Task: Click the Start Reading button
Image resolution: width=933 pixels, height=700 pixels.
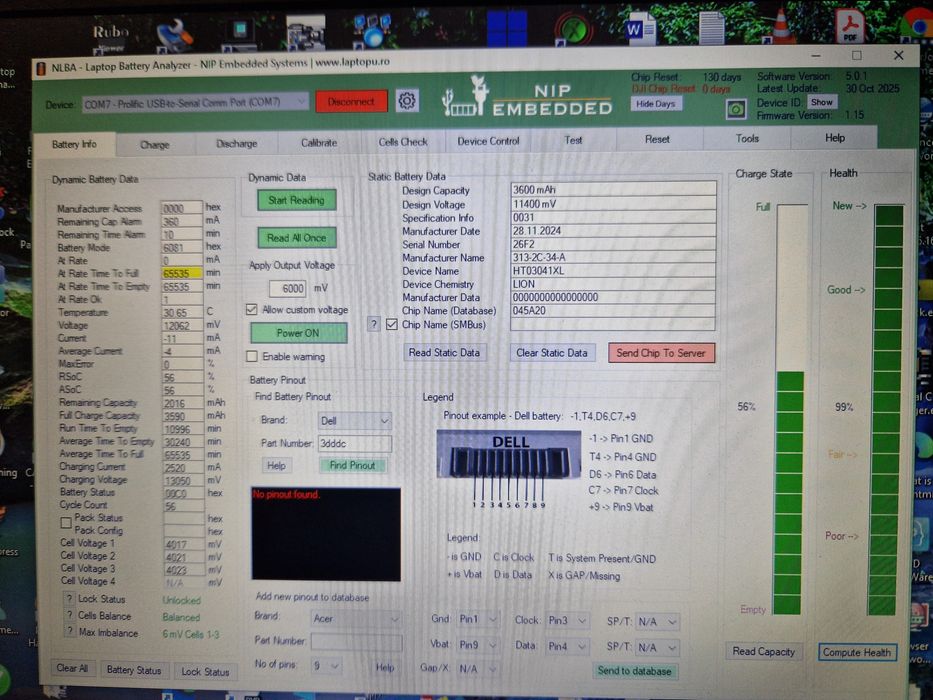Action: coord(296,200)
